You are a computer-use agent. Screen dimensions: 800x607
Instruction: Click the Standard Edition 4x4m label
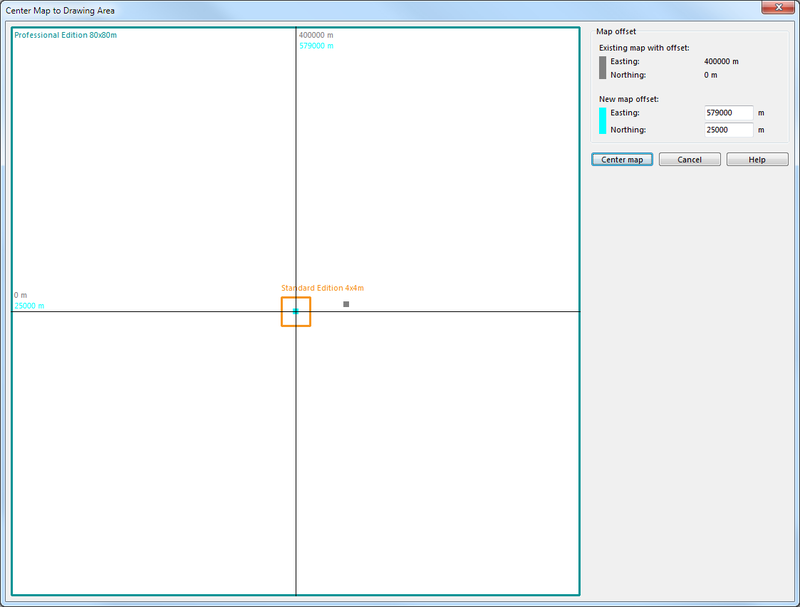(322, 288)
